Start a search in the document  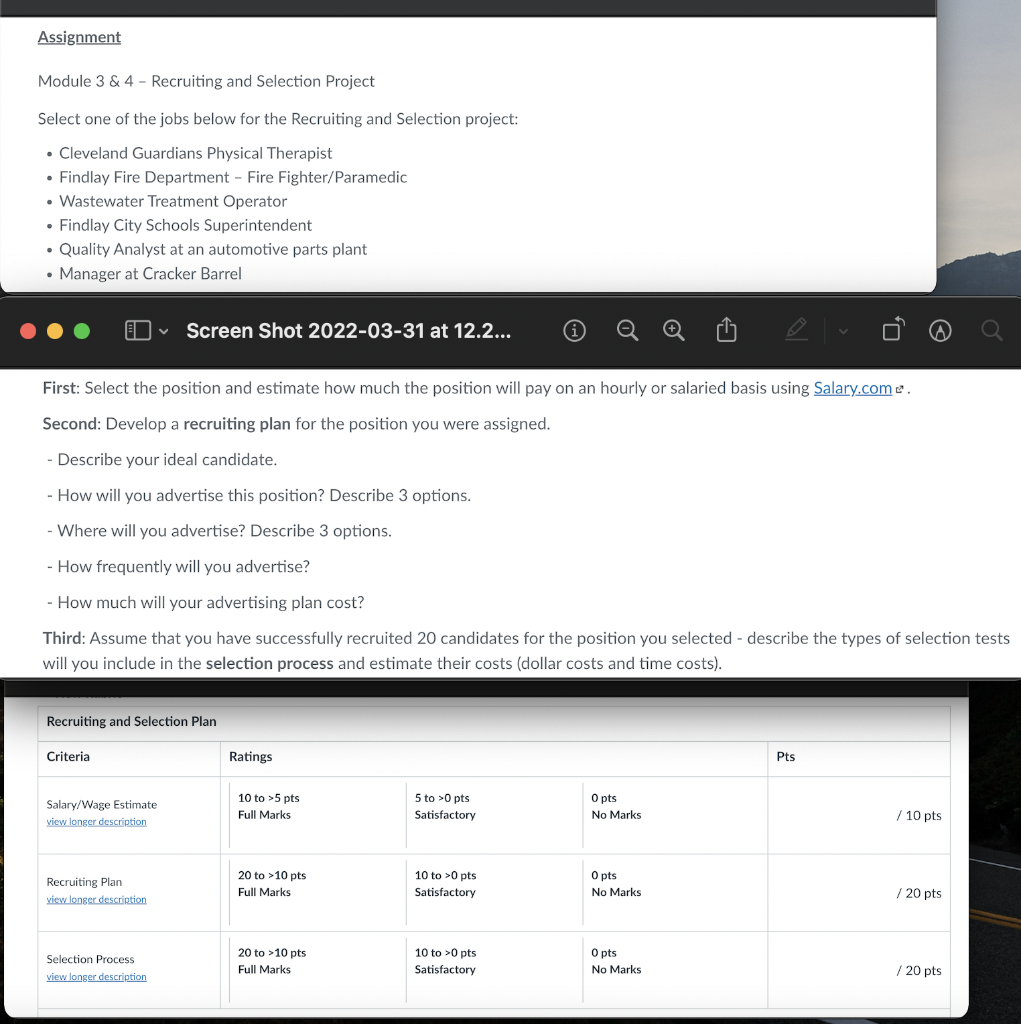tap(991, 330)
